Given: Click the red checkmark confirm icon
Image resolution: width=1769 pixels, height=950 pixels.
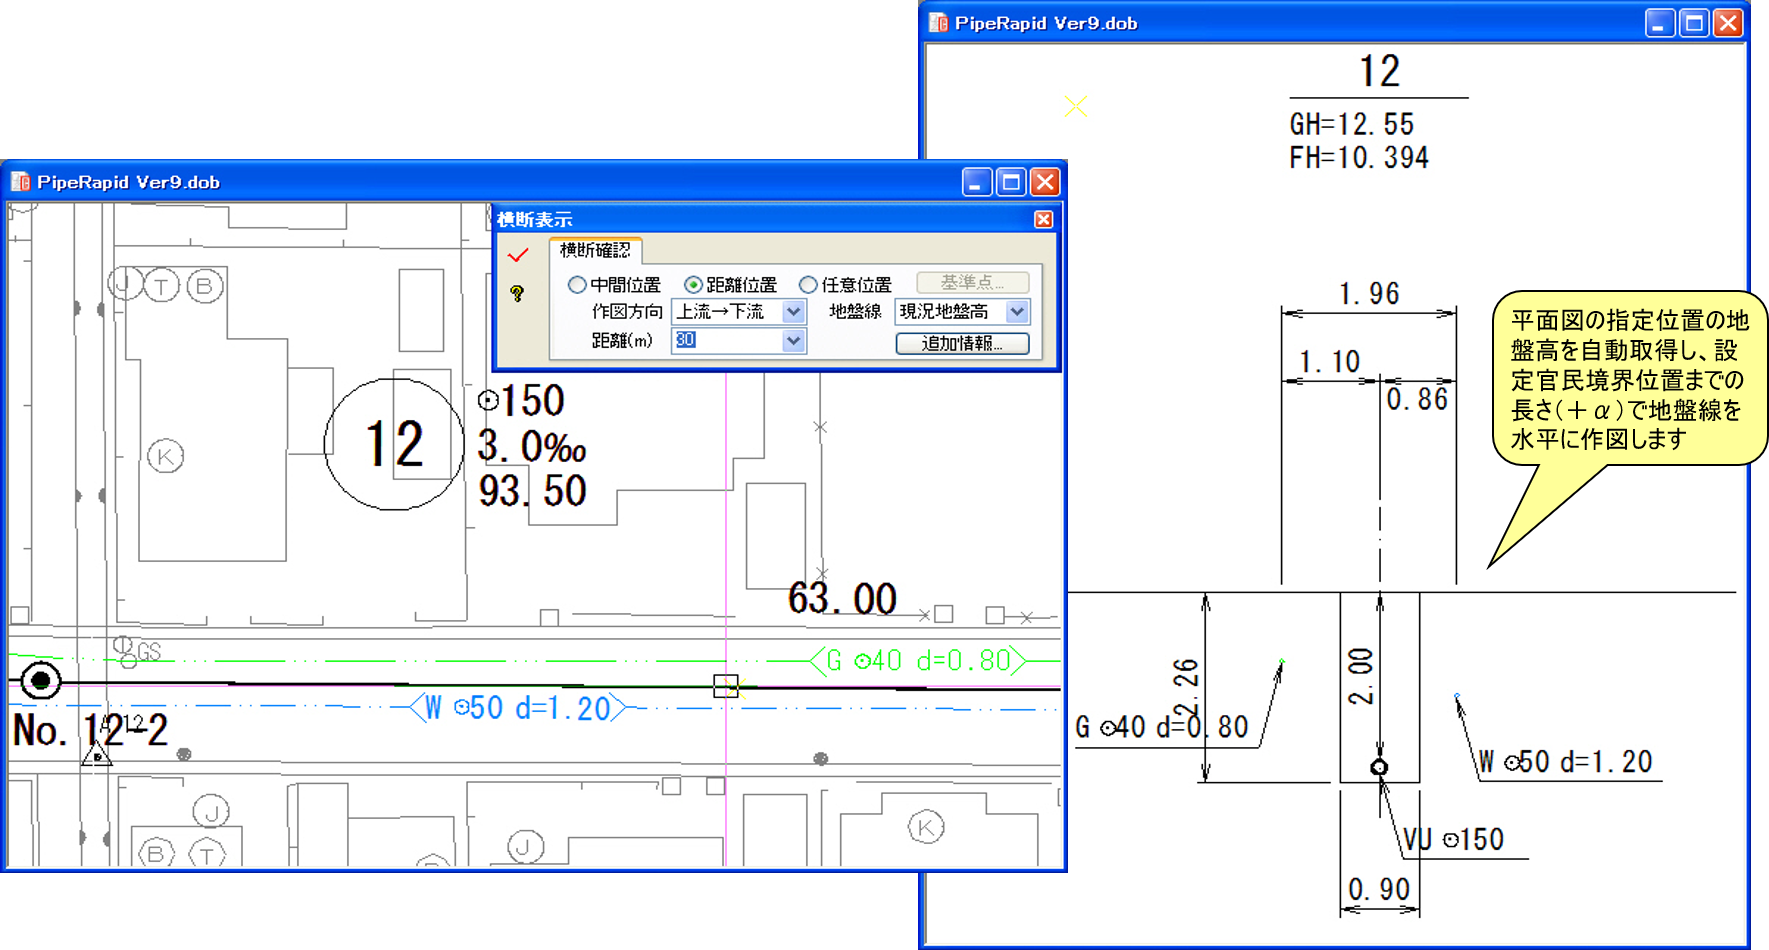Looking at the screenshot, I should (x=517, y=255).
